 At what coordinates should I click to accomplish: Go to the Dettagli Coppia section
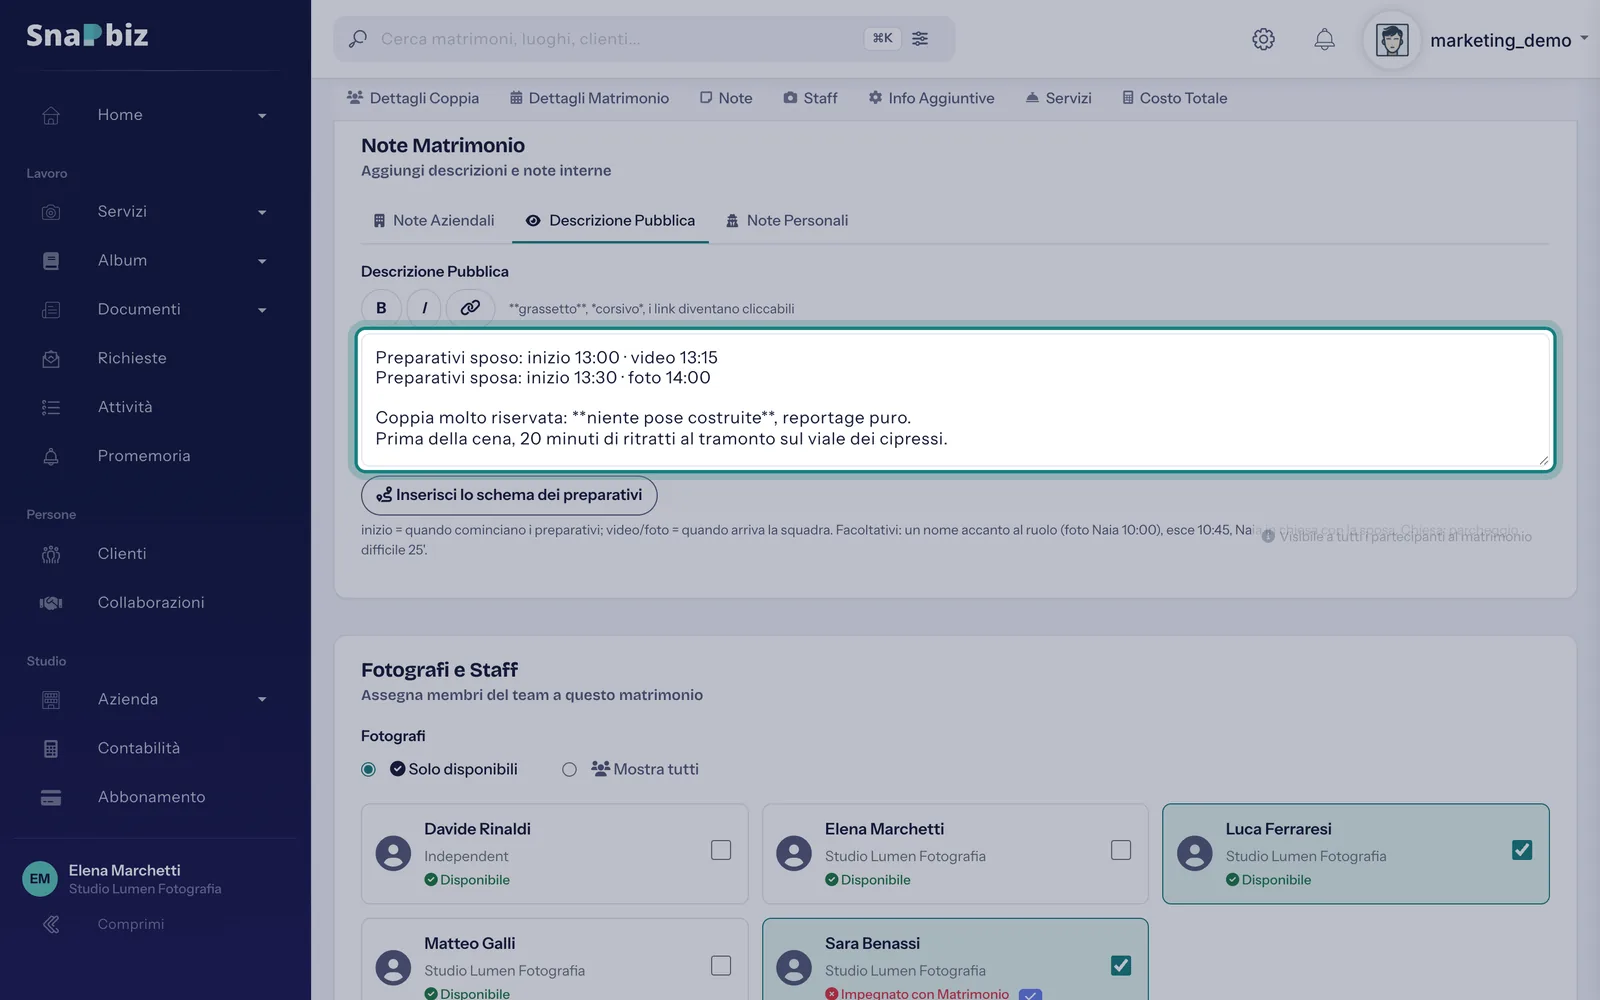[413, 98]
